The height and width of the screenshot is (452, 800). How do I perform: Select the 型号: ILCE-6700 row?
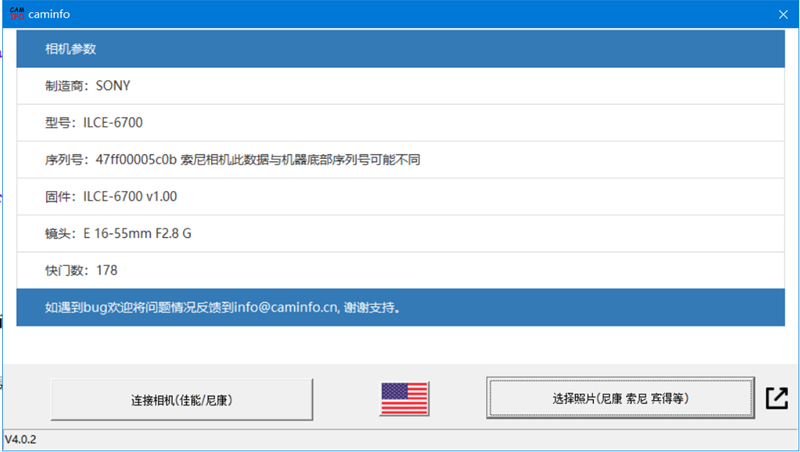click(x=401, y=123)
